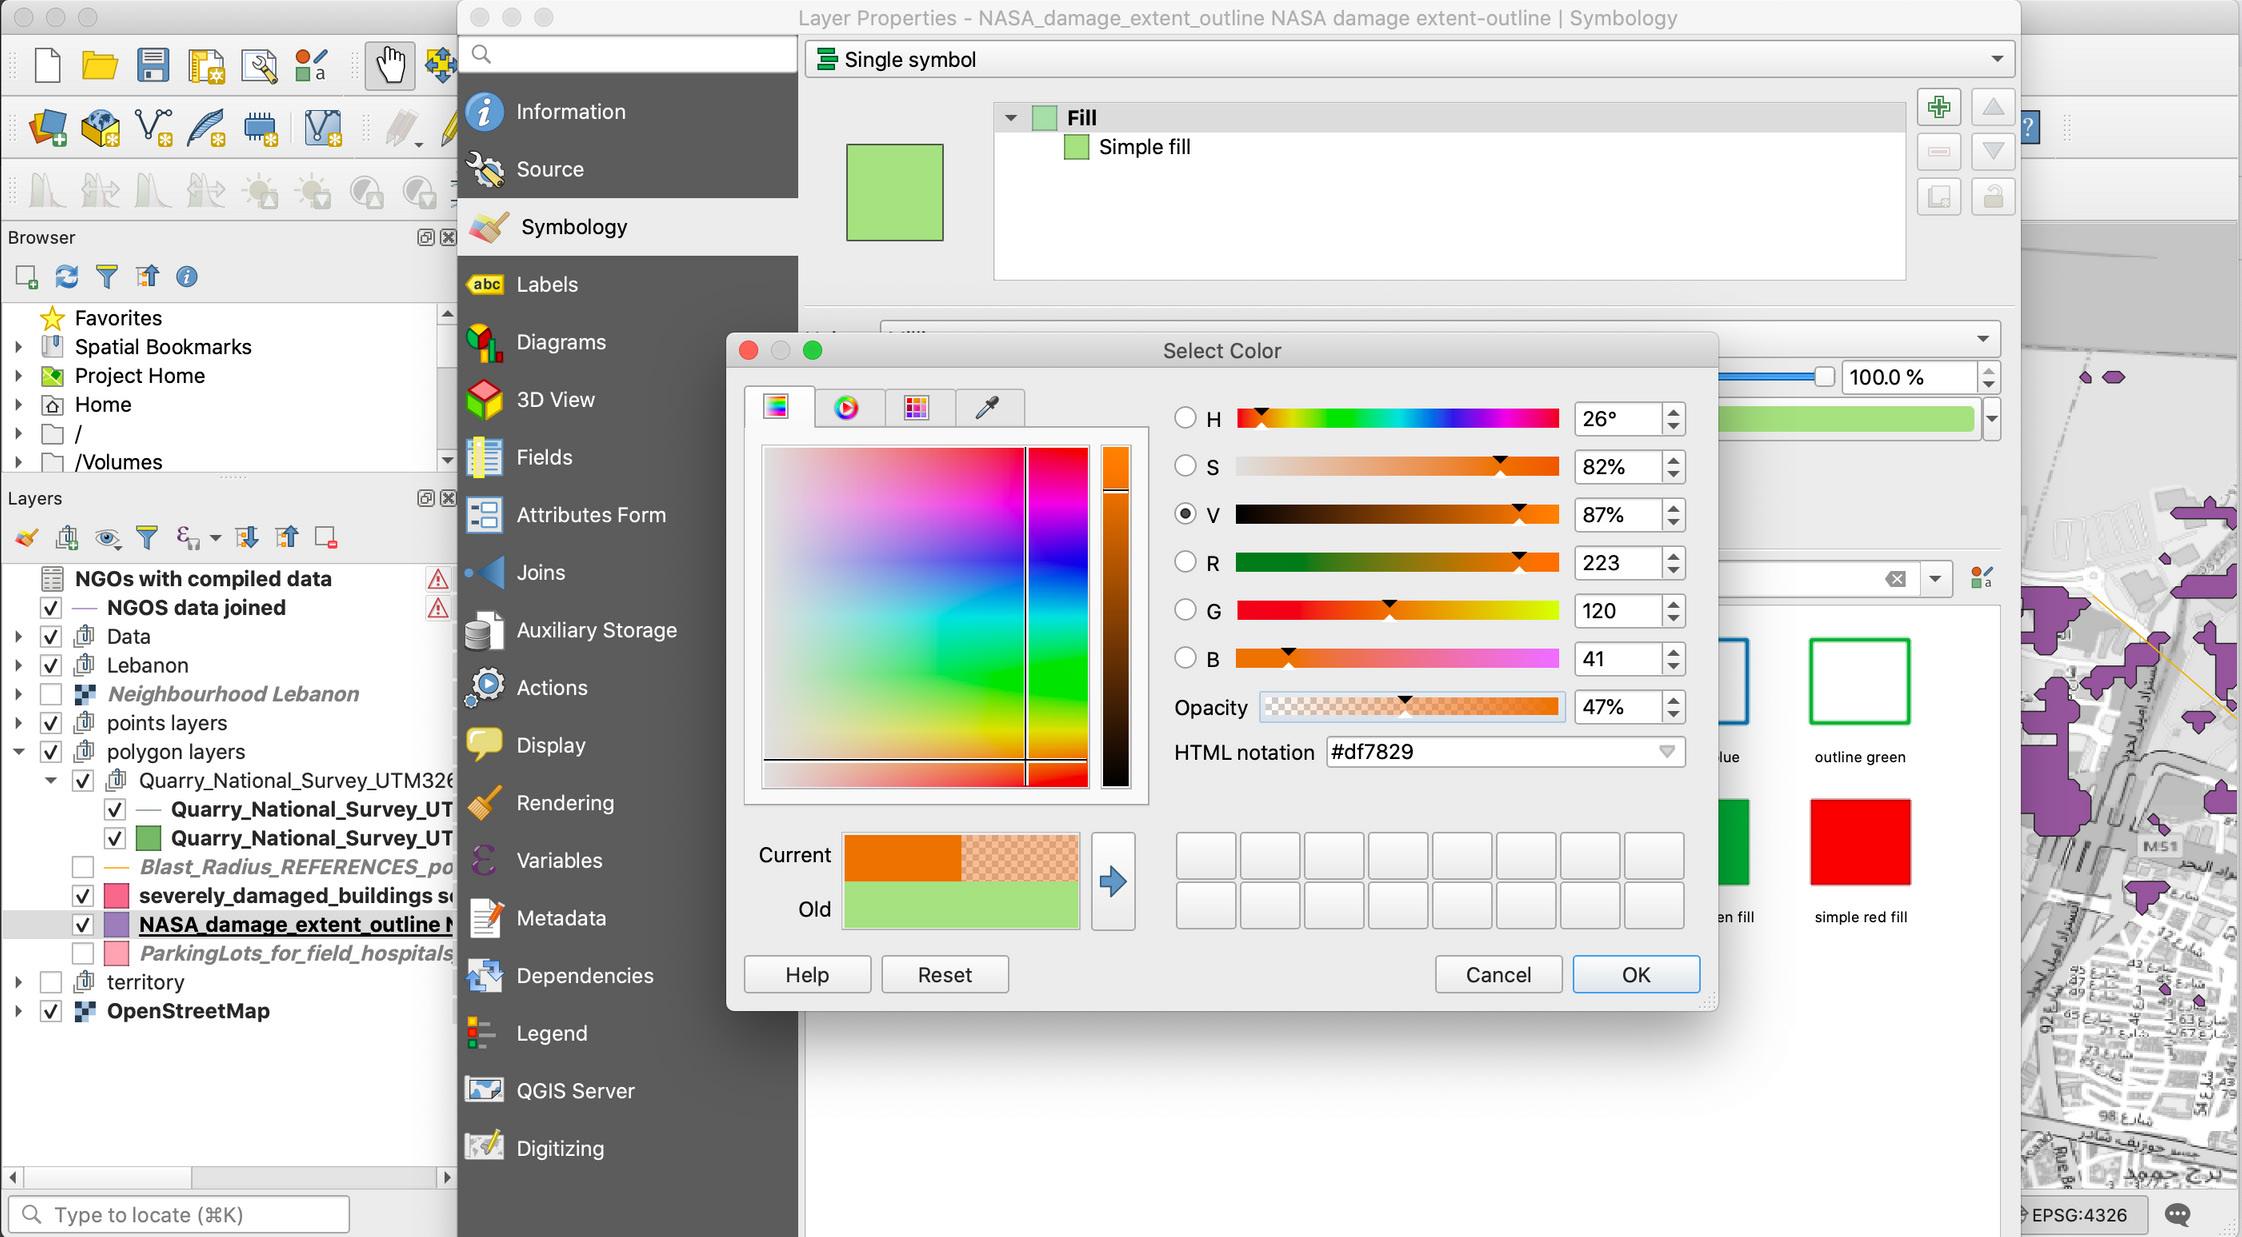Select the color picker eyedropper tab
Screen dimensions: 2242x1237
(x=988, y=407)
